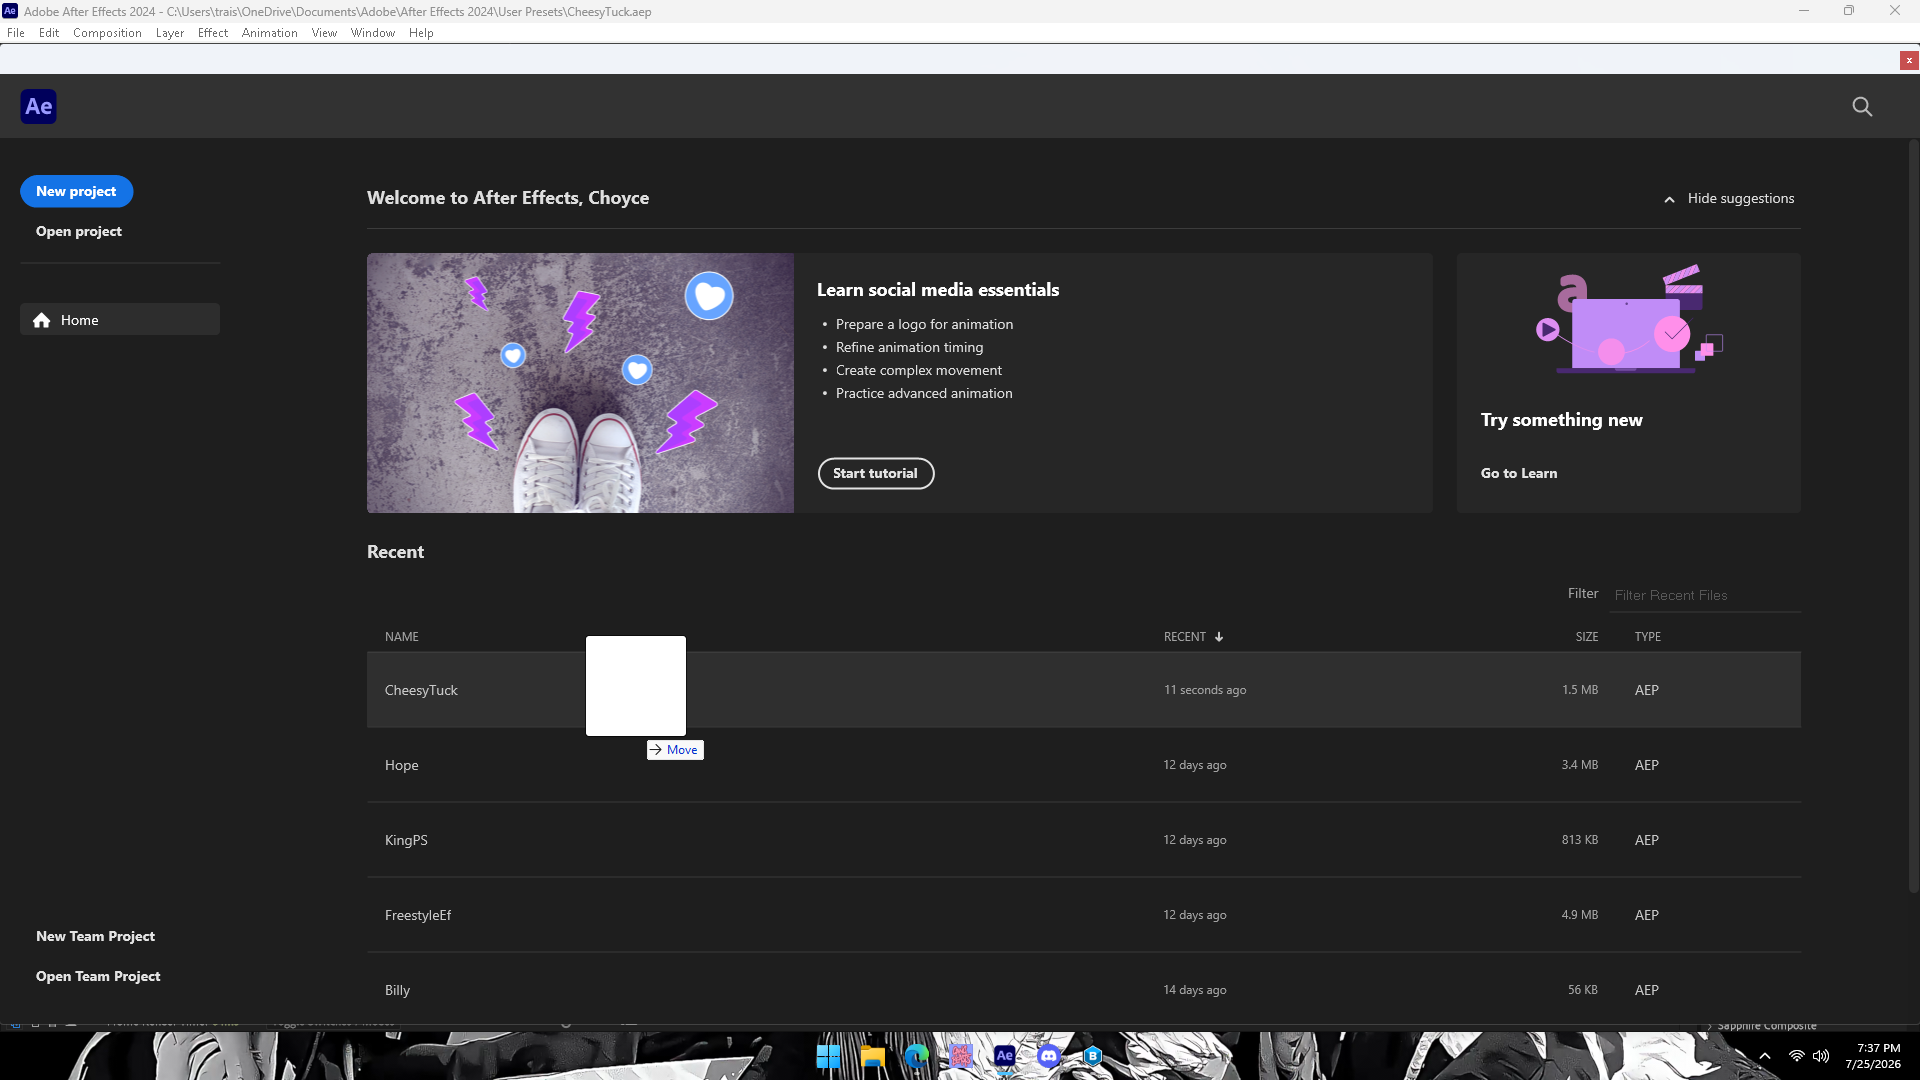Open the blue hexagon B taskbar app

(1093, 1056)
